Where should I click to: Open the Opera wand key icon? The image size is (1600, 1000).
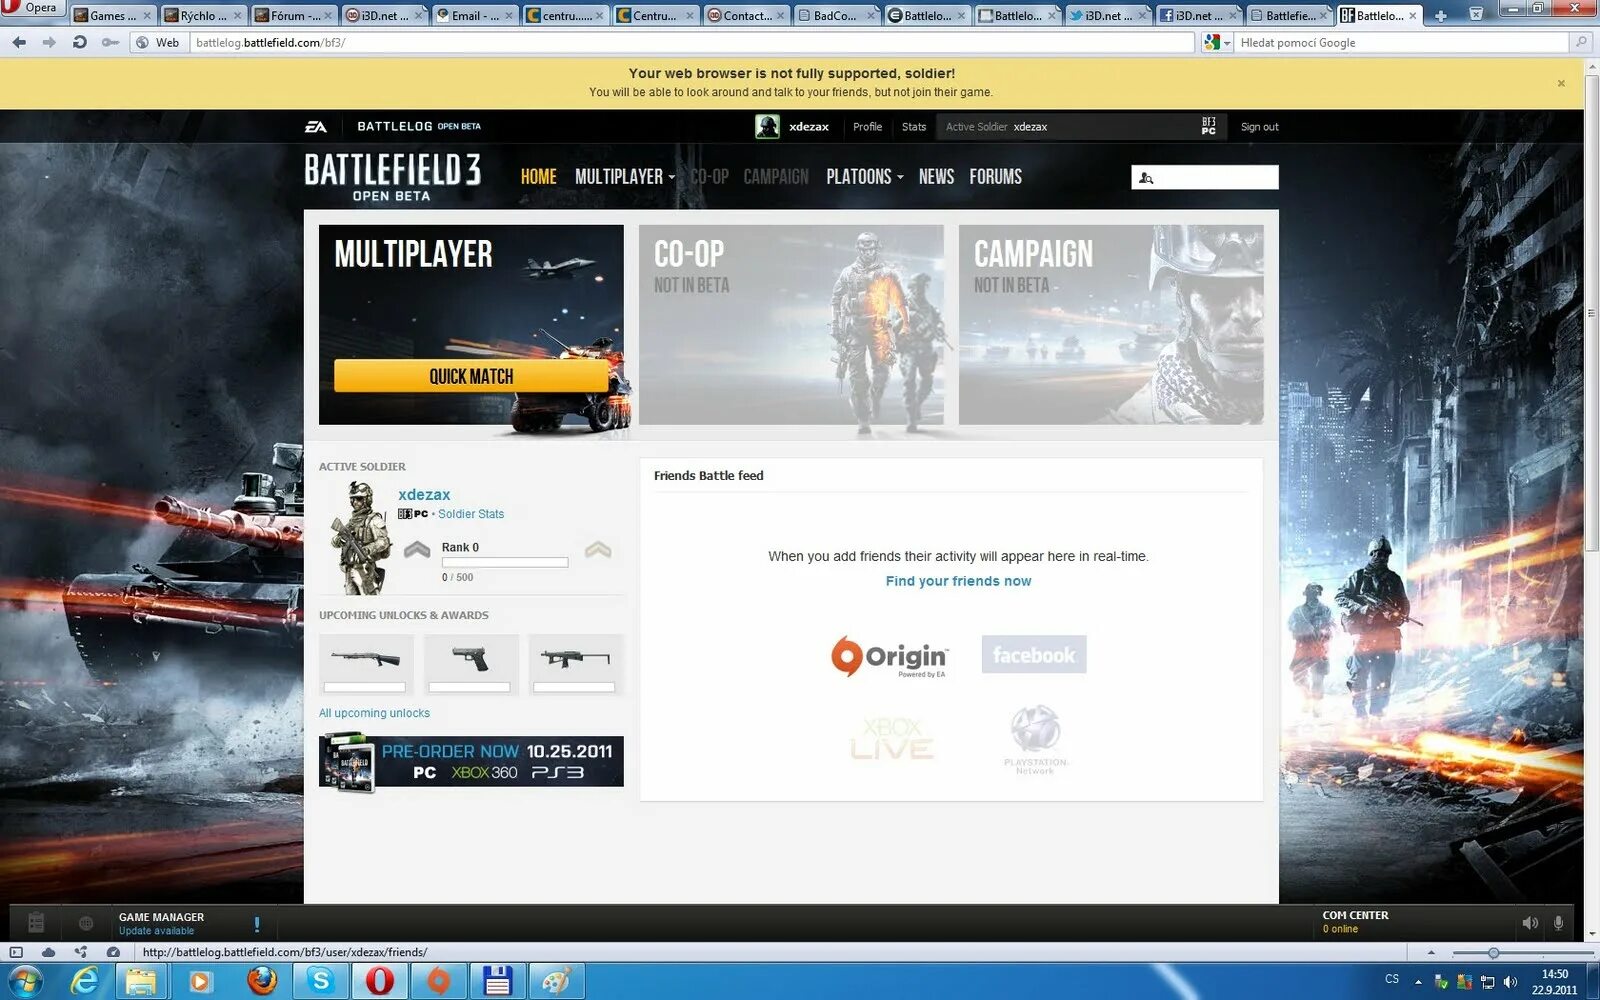[110, 42]
